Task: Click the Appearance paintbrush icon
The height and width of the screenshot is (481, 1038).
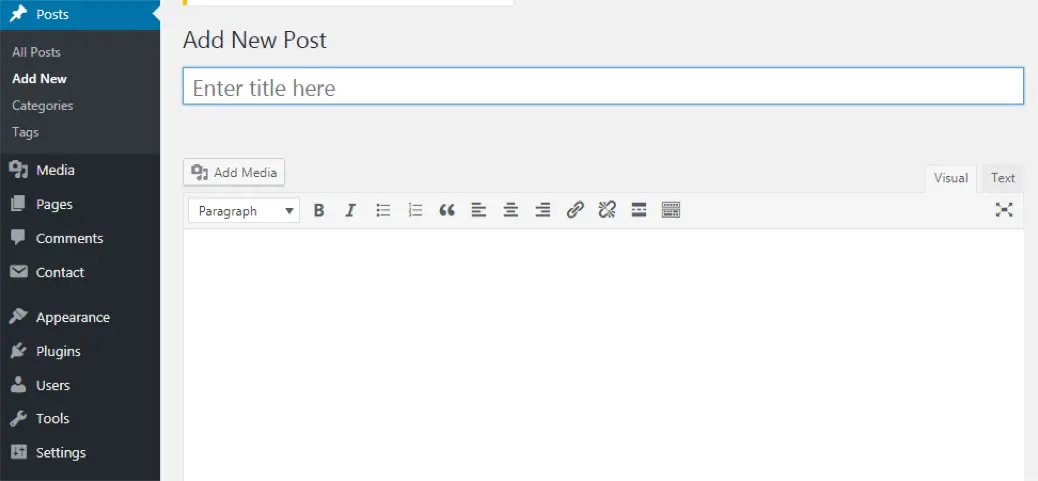Action: (19, 317)
